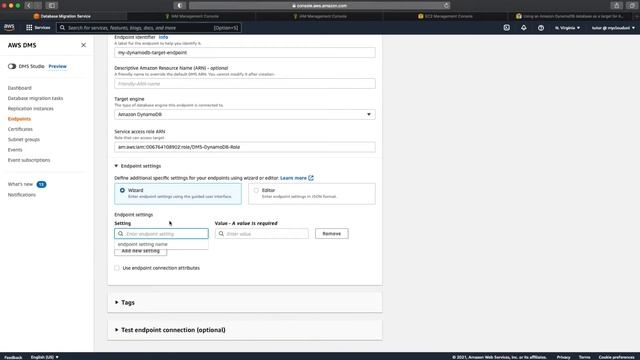
Task: Open the Target engine dropdown
Action: point(244,115)
